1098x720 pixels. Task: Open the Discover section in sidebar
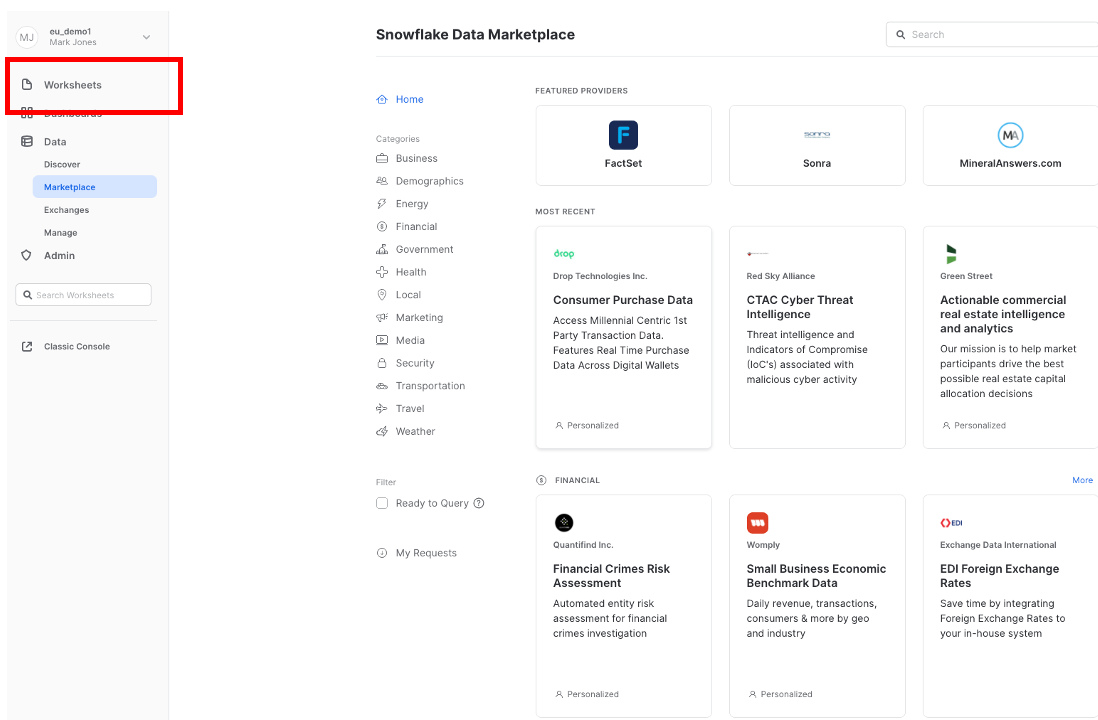(x=62, y=164)
